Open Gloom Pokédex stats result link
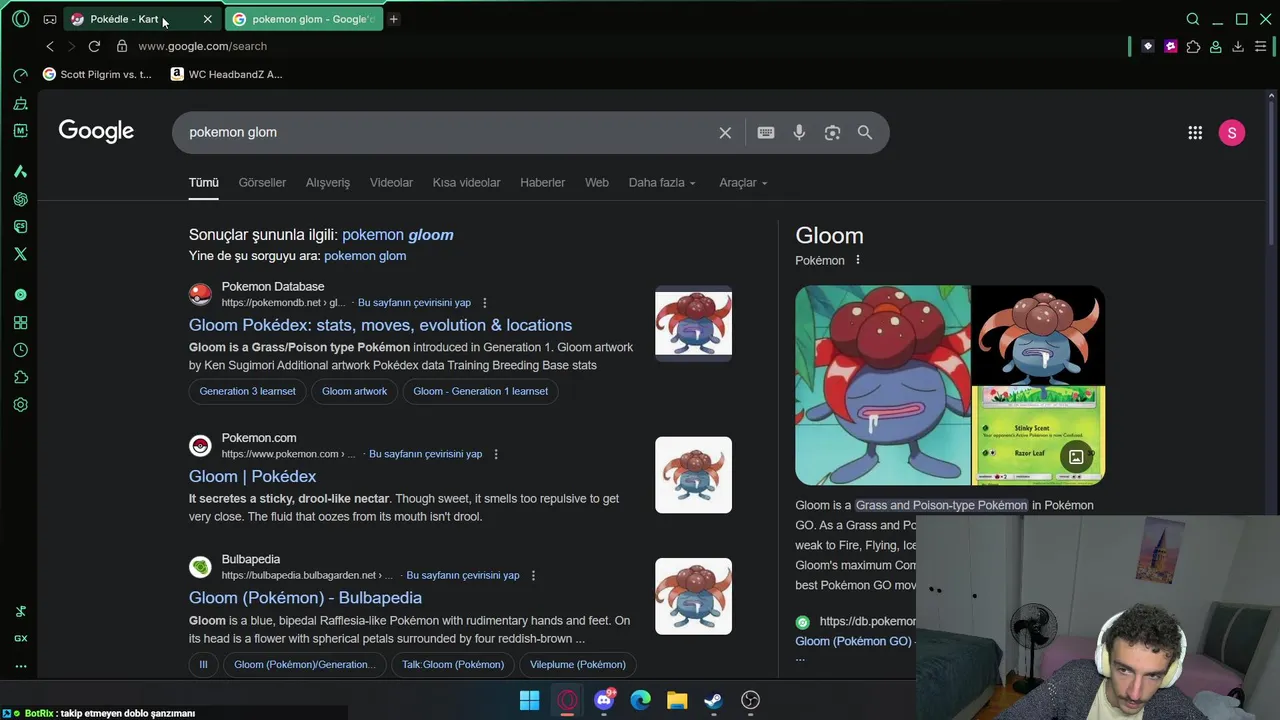The width and height of the screenshot is (1280, 720). pyautogui.click(x=380, y=325)
